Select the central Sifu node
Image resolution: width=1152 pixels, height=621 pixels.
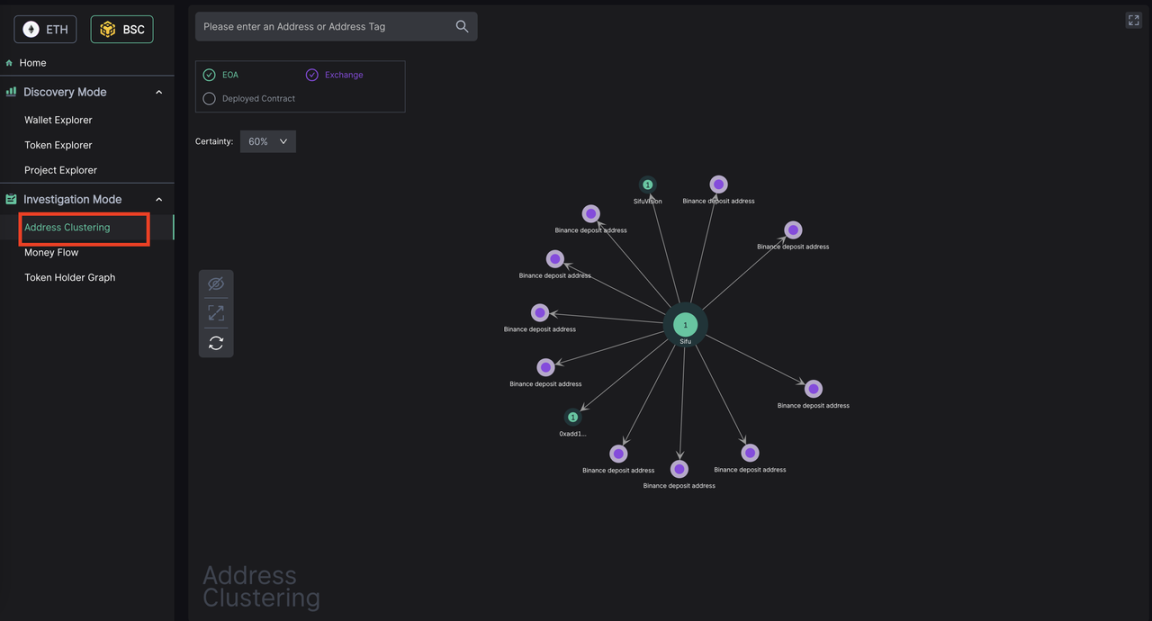pos(685,325)
